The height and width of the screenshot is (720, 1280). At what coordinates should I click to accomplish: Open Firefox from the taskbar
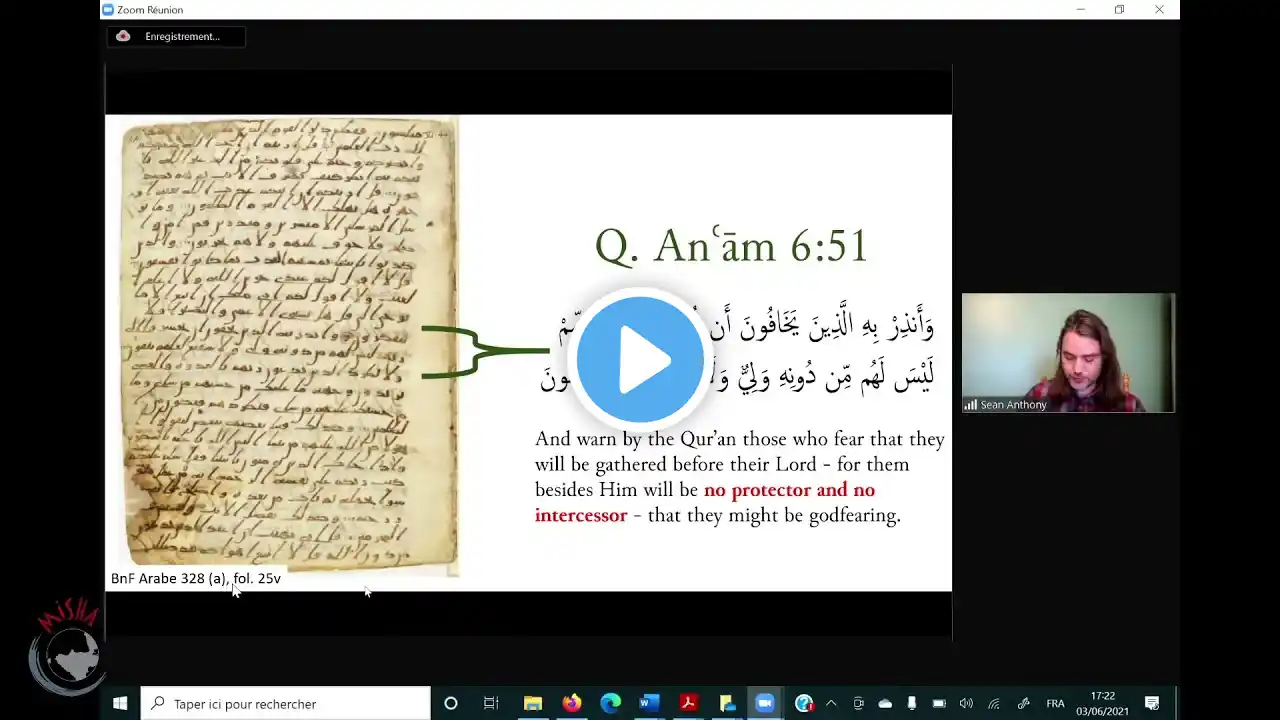click(x=571, y=704)
